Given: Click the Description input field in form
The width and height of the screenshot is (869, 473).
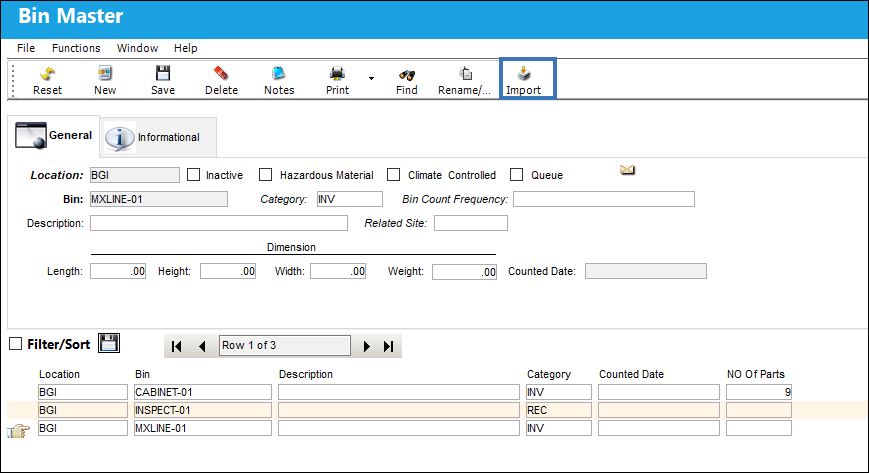Looking at the screenshot, I should pos(219,223).
